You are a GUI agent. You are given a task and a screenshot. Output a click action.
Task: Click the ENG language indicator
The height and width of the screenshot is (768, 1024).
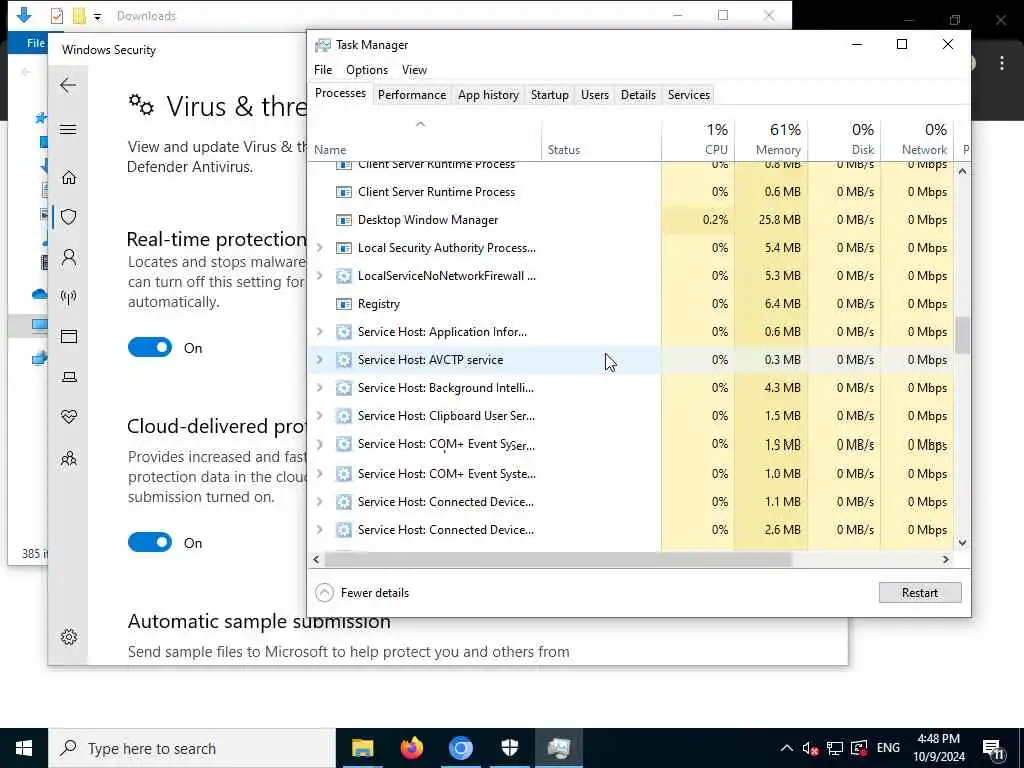coord(888,748)
